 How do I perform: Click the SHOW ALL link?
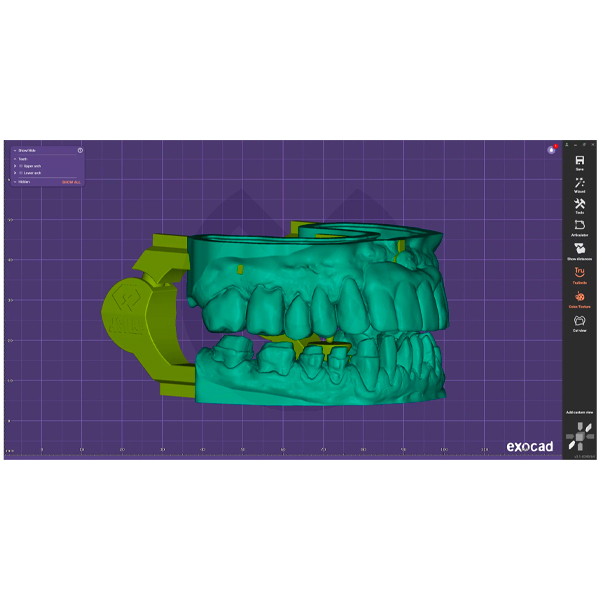pos(69,182)
